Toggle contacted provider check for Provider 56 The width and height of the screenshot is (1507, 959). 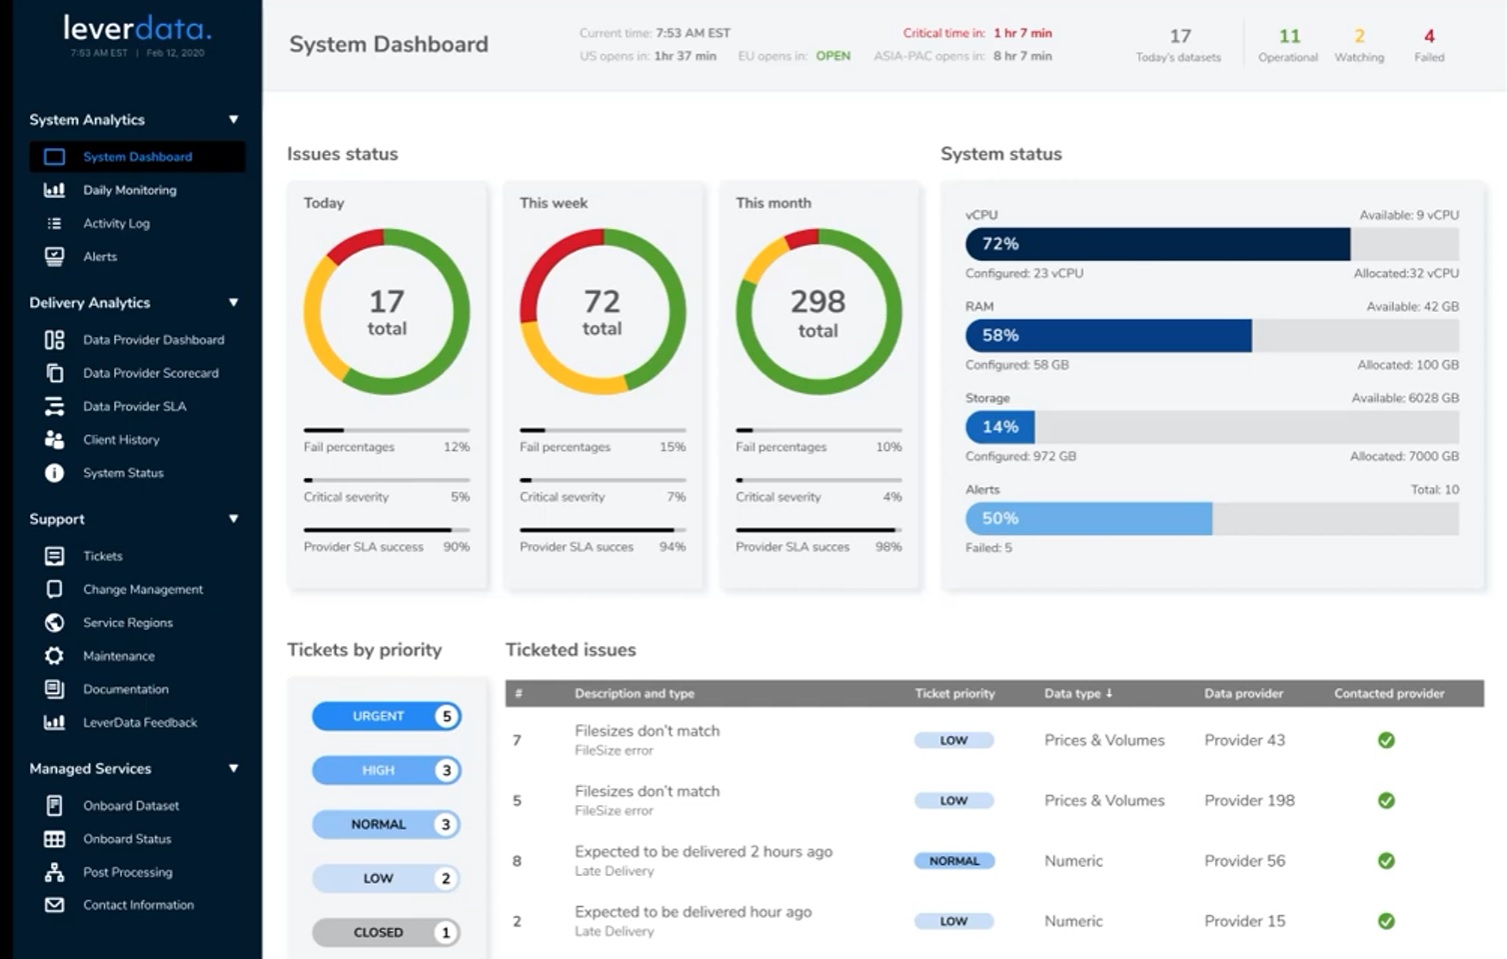(1386, 860)
